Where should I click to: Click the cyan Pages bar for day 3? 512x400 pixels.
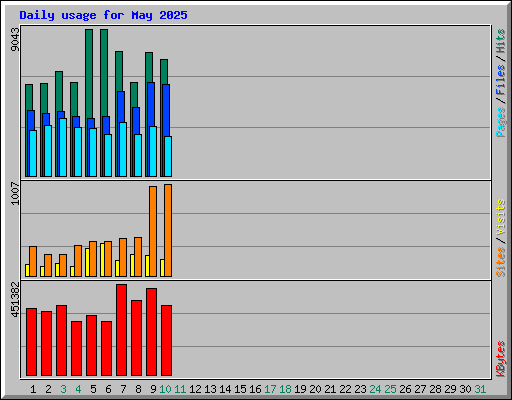[63, 147]
